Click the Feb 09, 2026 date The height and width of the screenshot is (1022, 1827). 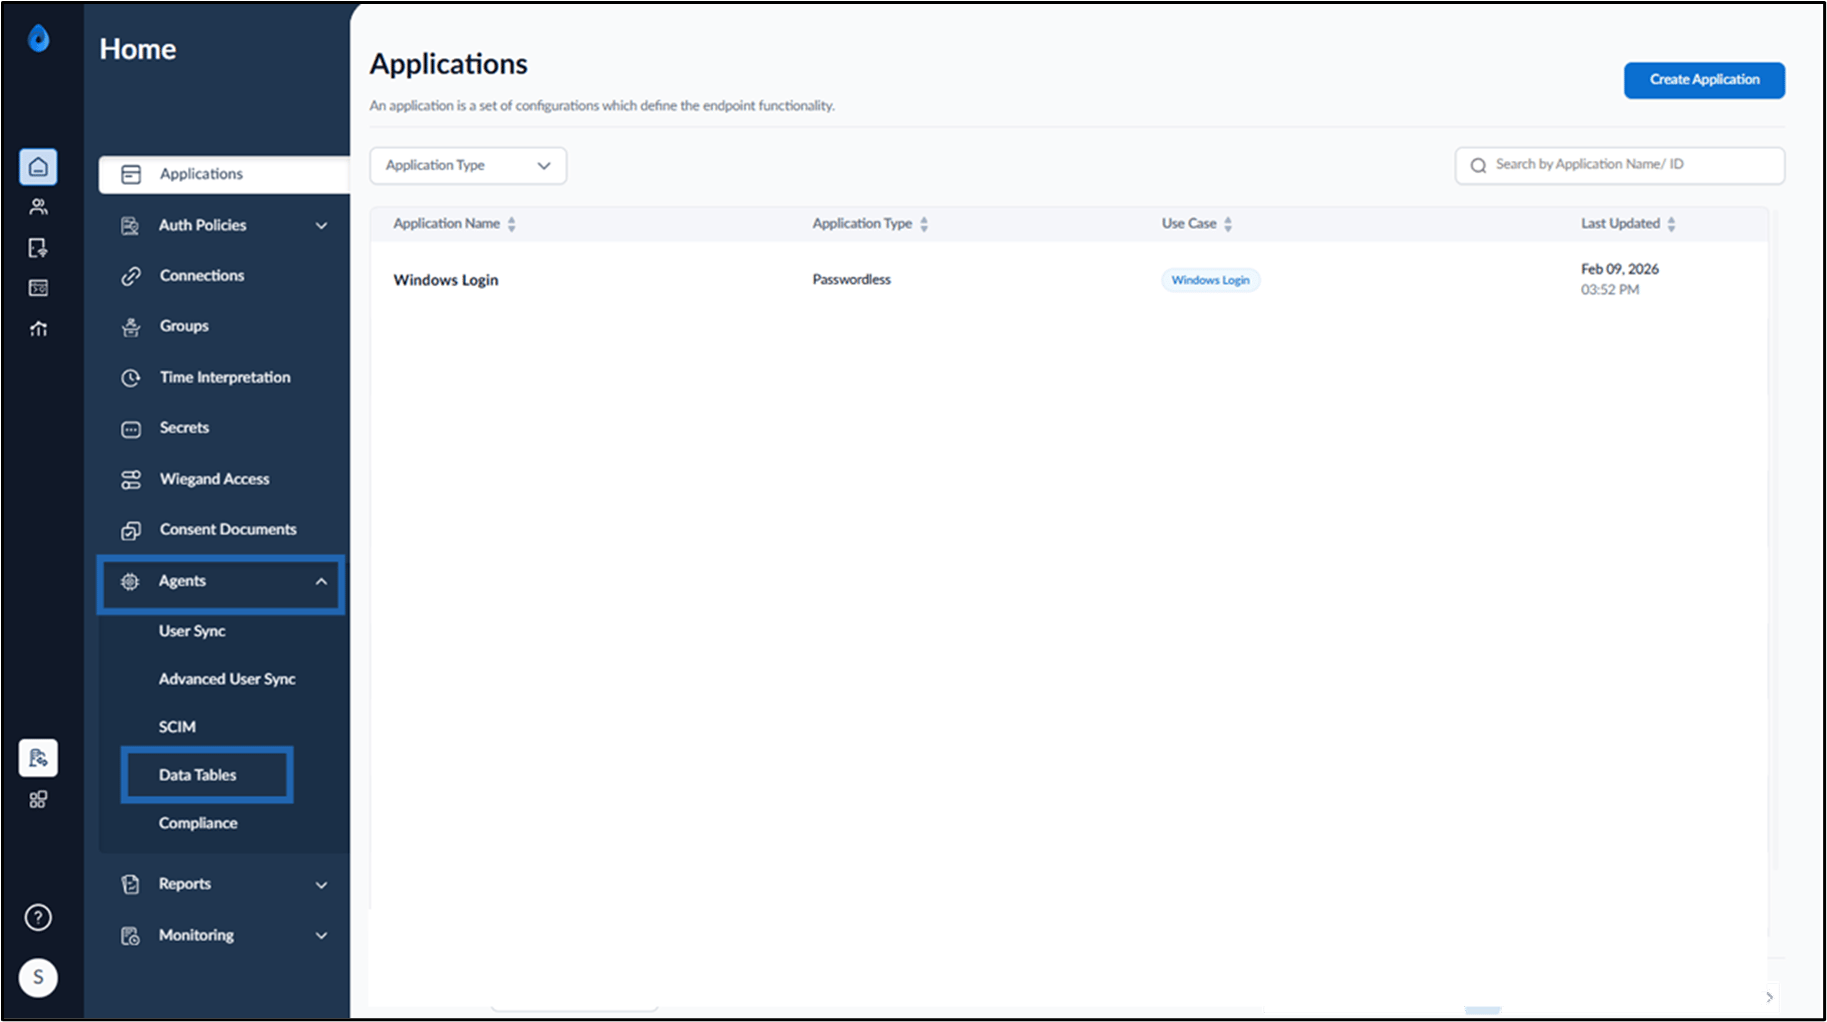click(1619, 269)
